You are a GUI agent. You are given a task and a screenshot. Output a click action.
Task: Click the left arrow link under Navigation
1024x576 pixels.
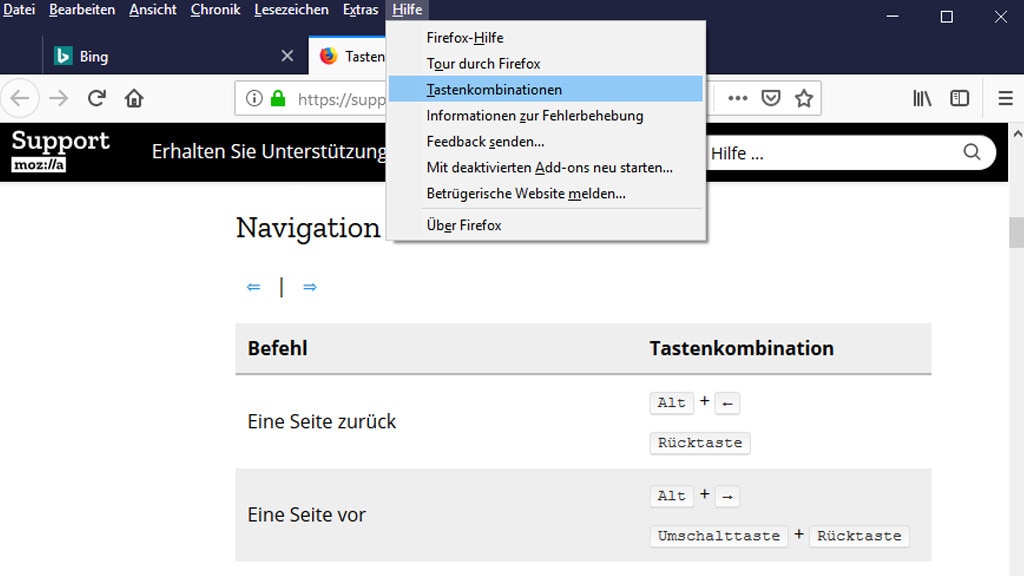(253, 287)
